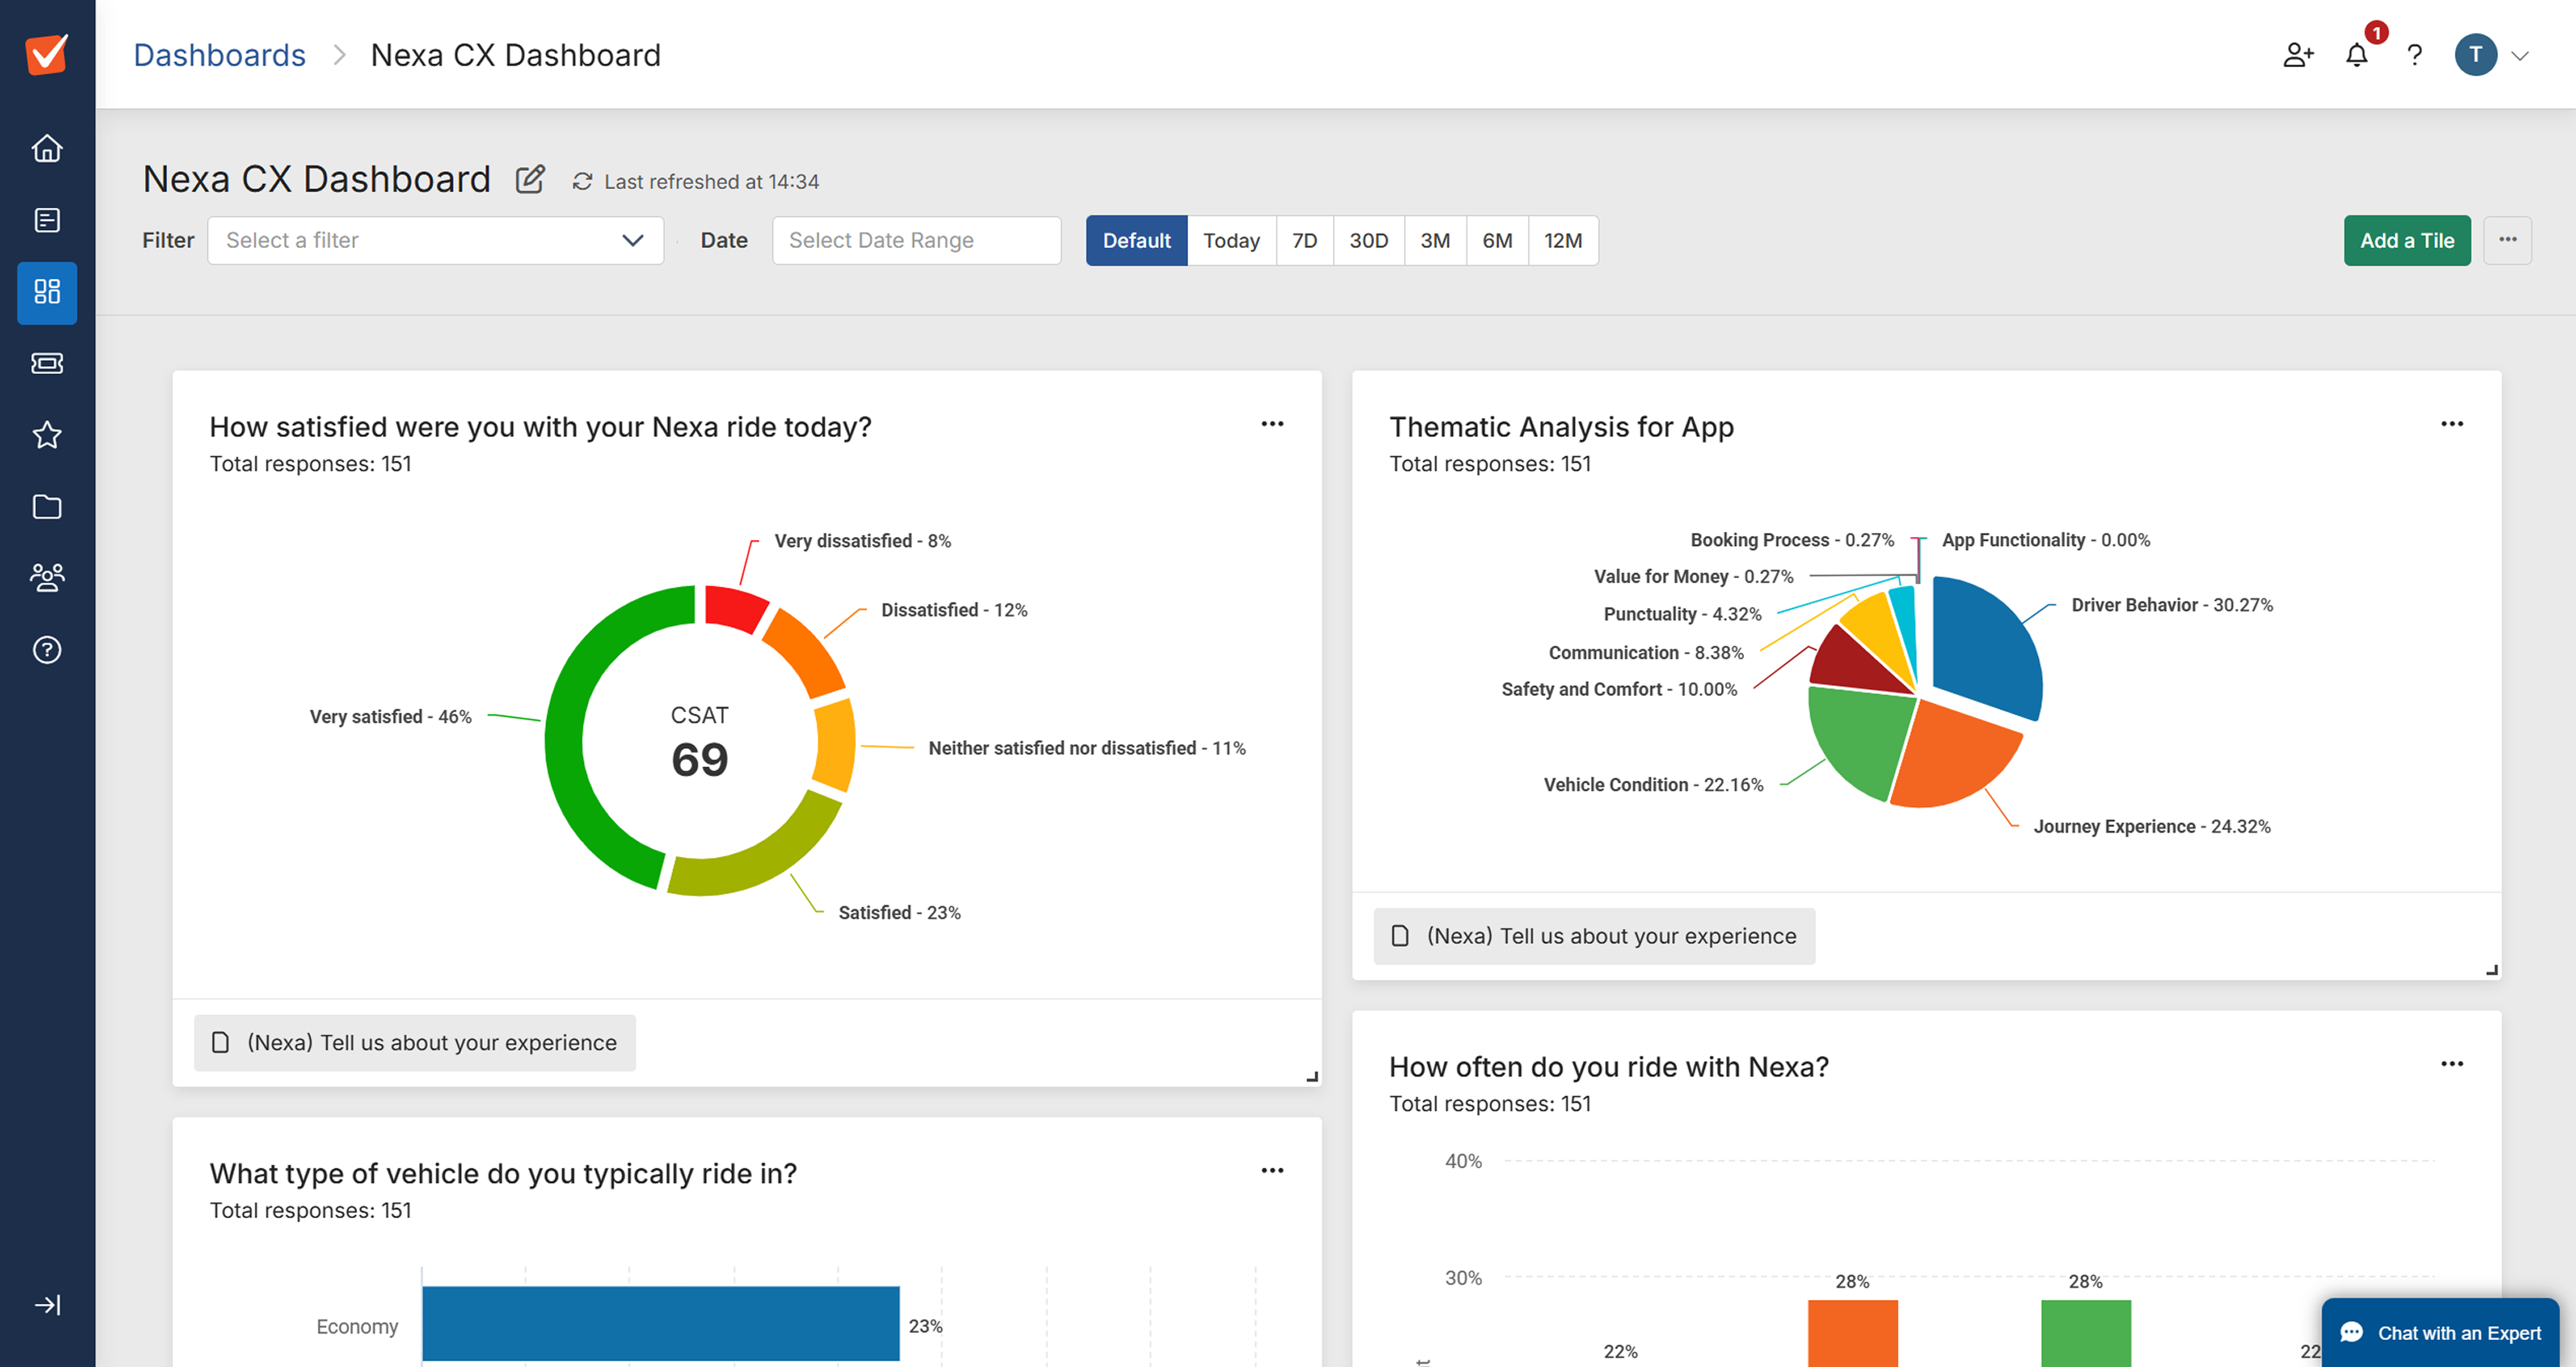Go to the Dashboards breadcrumb link

pyautogui.click(x=219, y=56)
